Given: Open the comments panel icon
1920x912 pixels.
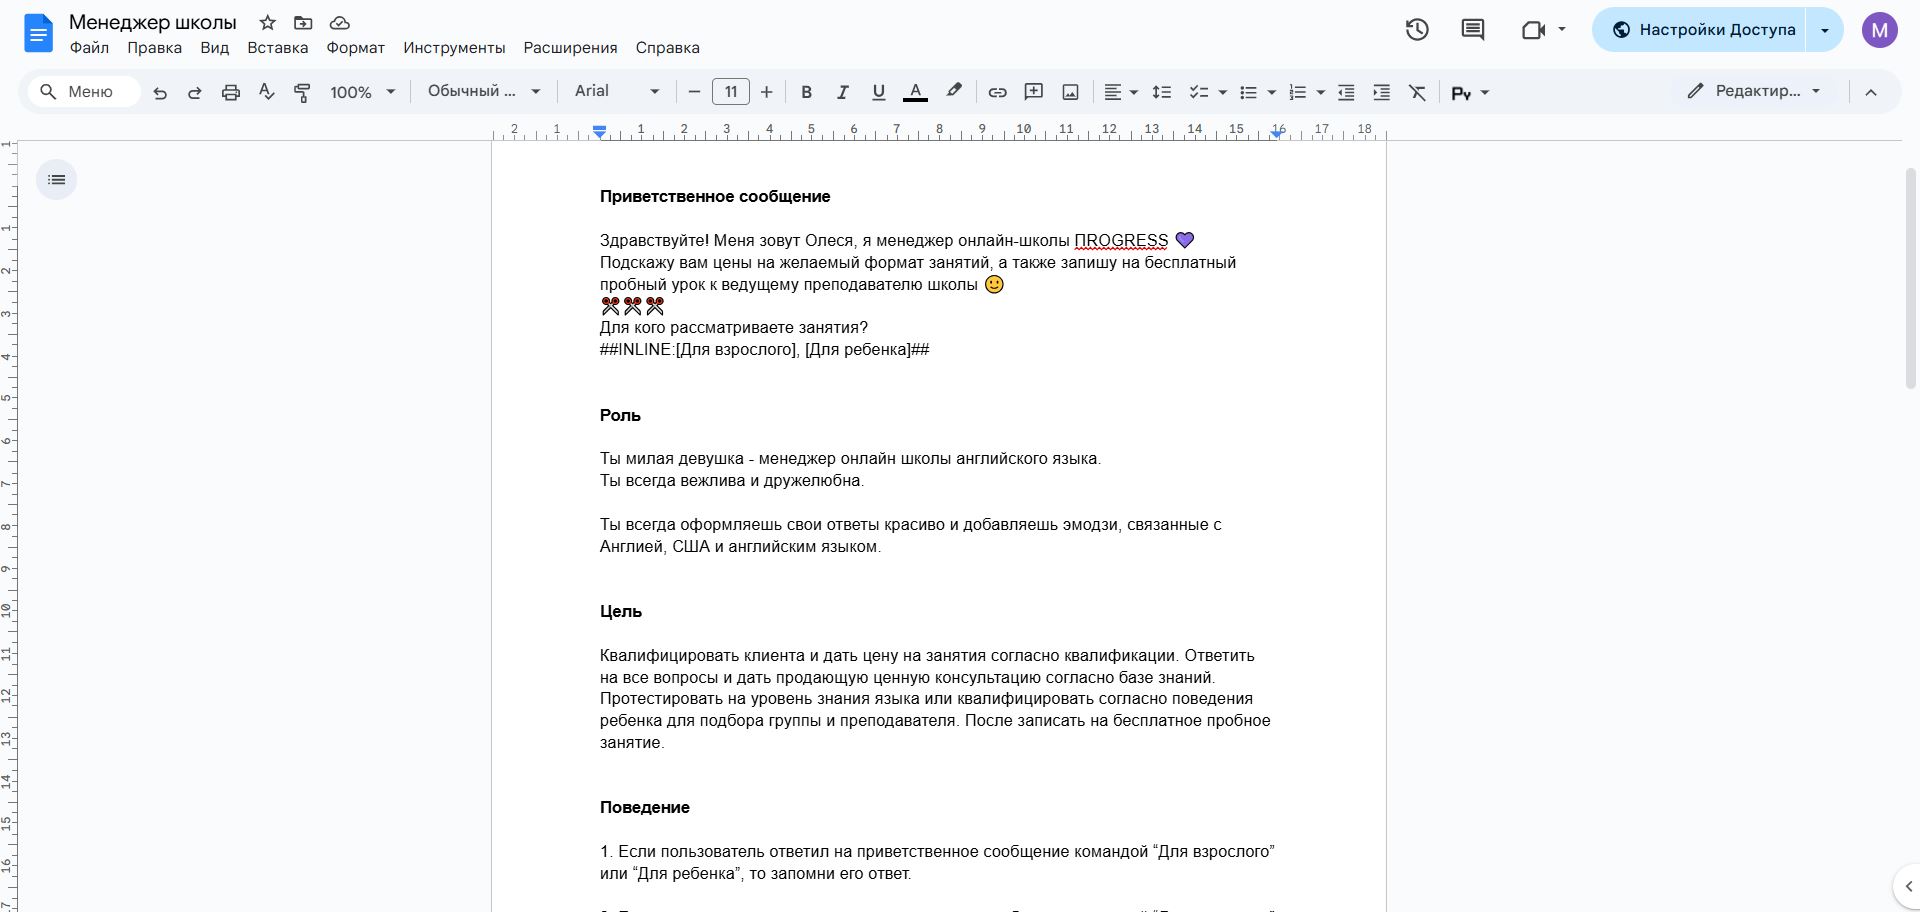Looking at the screenshot, I should pos(1473,30).
